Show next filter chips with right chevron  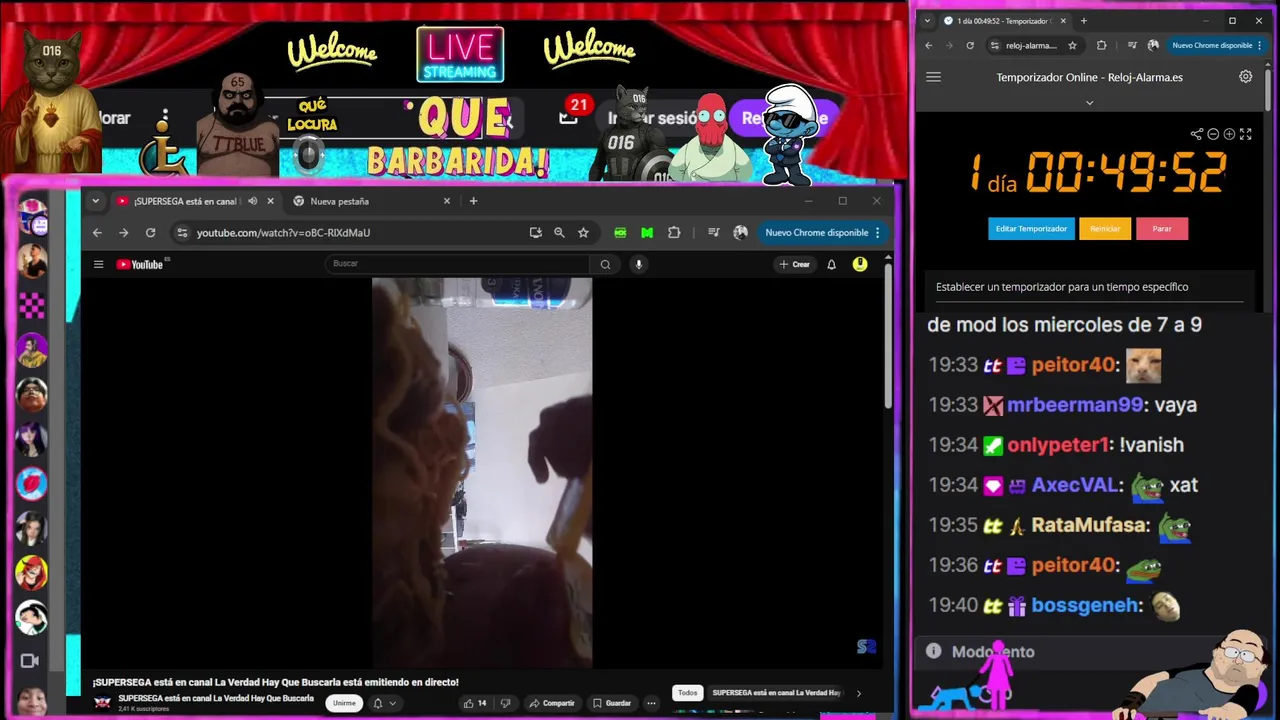pos(858,693)
